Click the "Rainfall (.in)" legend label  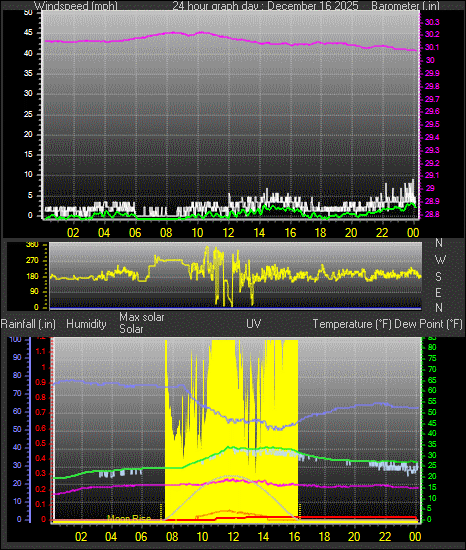coord(28,324)
